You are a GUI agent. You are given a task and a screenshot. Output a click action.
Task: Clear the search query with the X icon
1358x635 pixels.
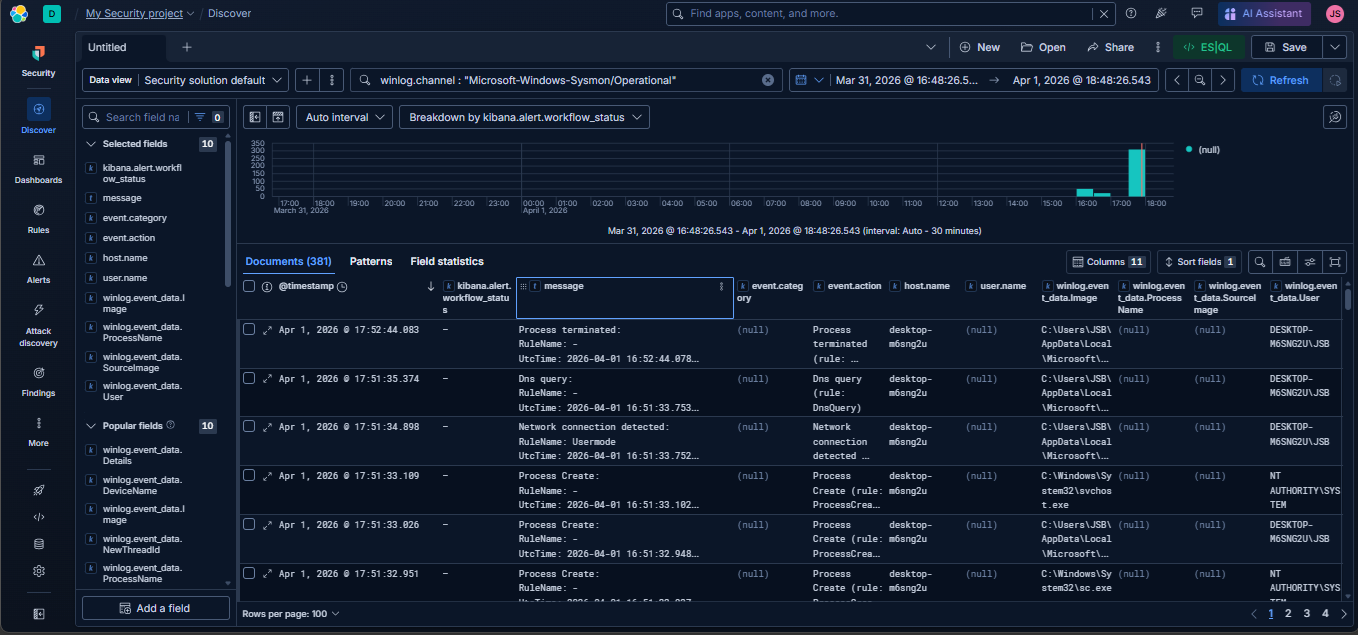768,80
